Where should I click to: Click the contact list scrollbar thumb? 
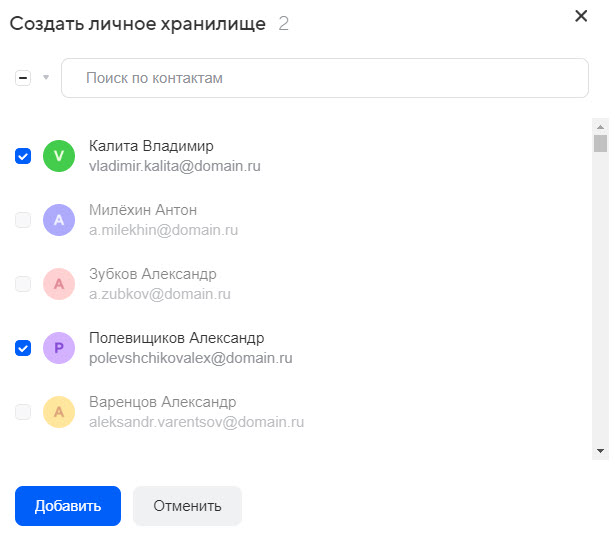coord(600,143)
